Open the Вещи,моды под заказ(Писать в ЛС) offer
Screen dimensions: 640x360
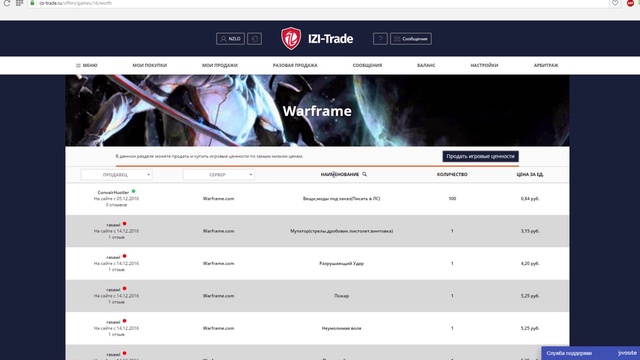[x=341, y=199]
